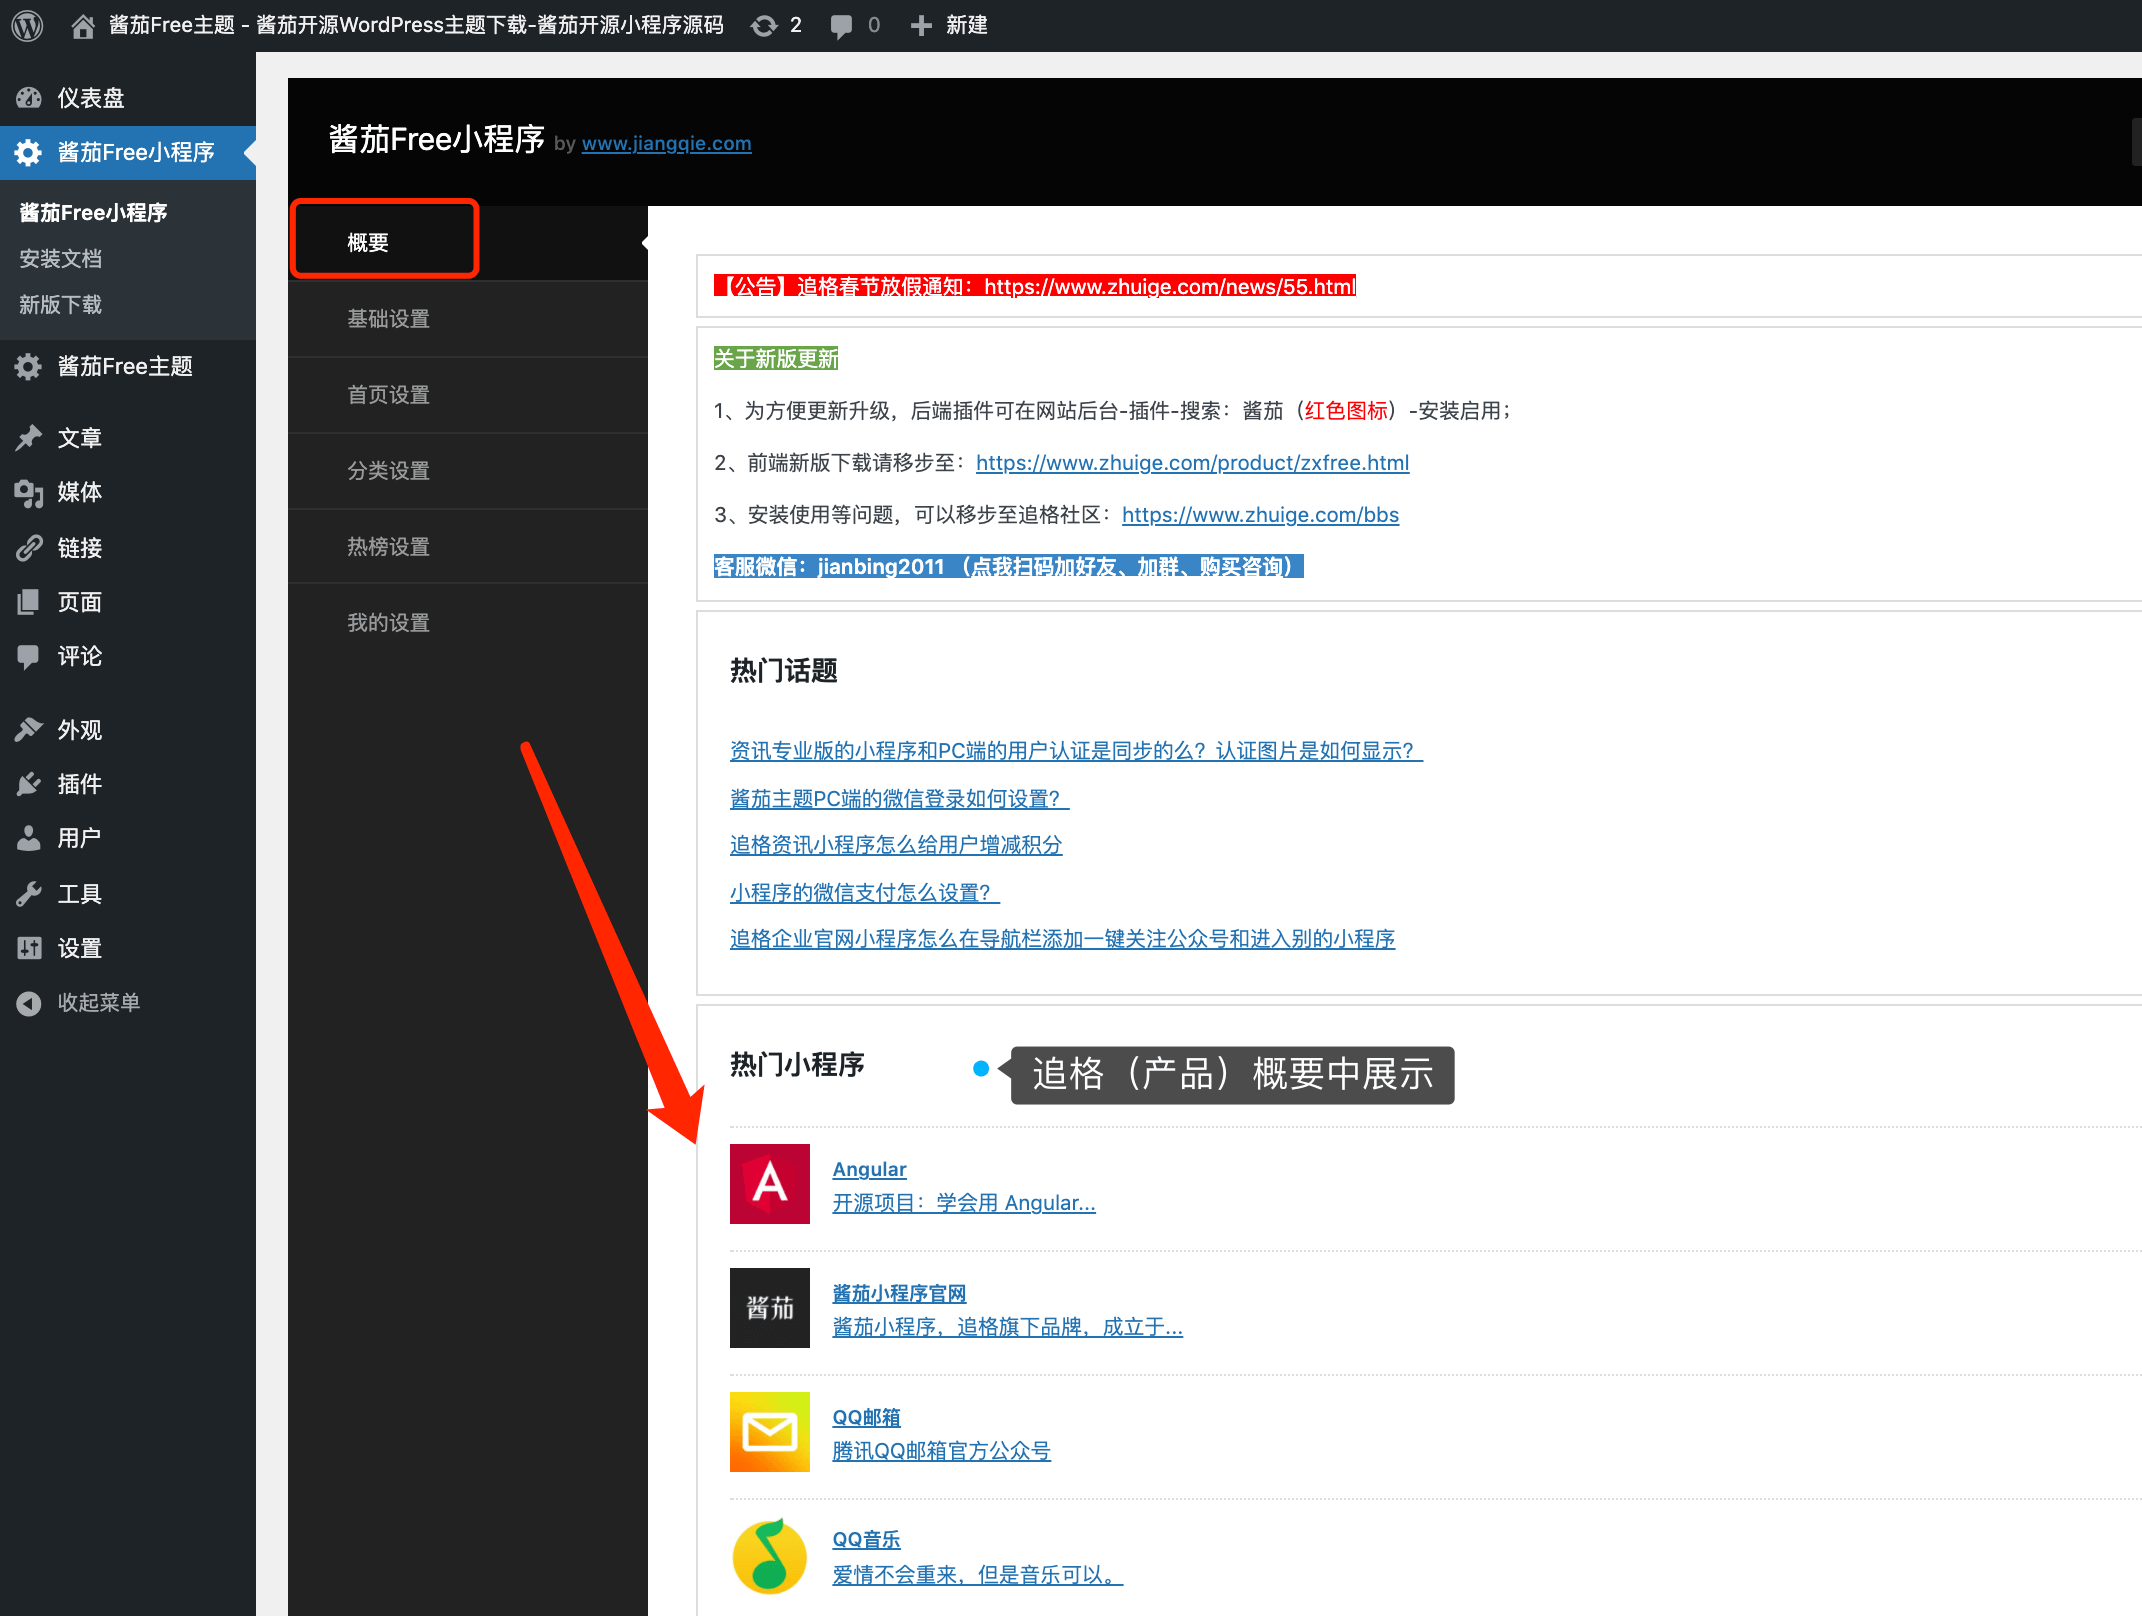This screenshot has width=2142, height=1616.
Task: Open the 新版下载 submenu item
Action: click(x=61, y=305)
